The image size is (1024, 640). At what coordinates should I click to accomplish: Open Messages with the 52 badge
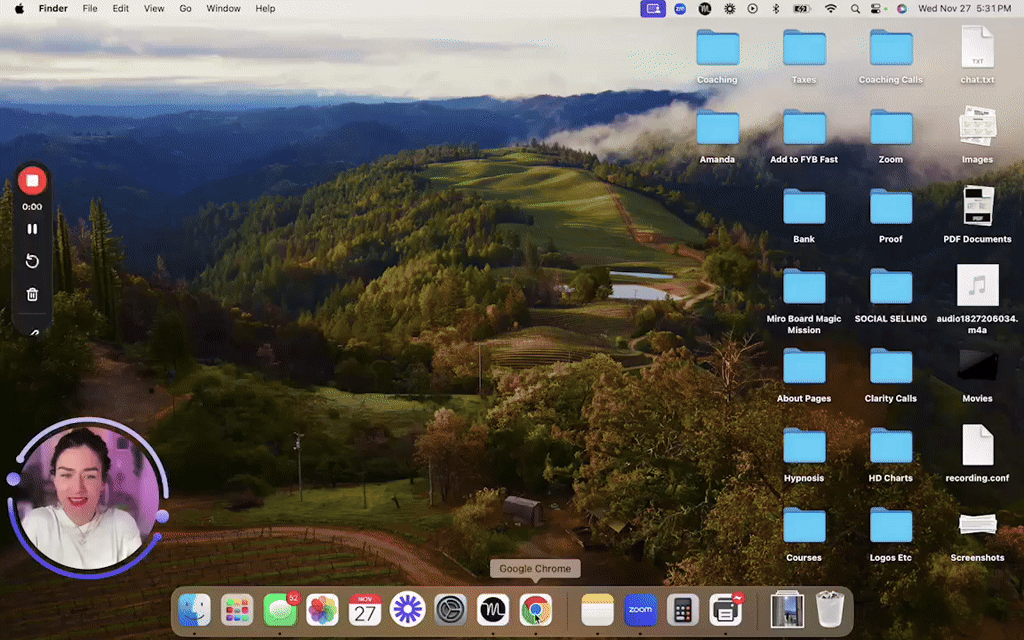[280, 609]
